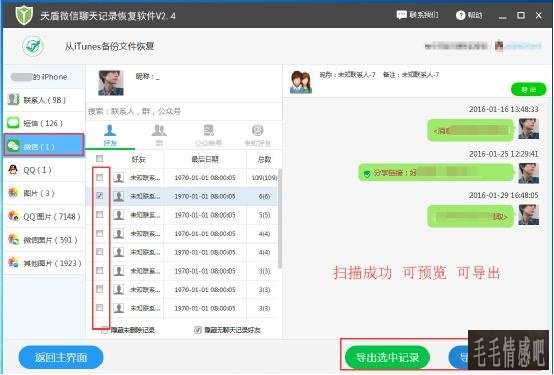554x375 pixels.
Task: Click the timestamp 2016-01-25 12:29:41
Action: click(504, 154)
